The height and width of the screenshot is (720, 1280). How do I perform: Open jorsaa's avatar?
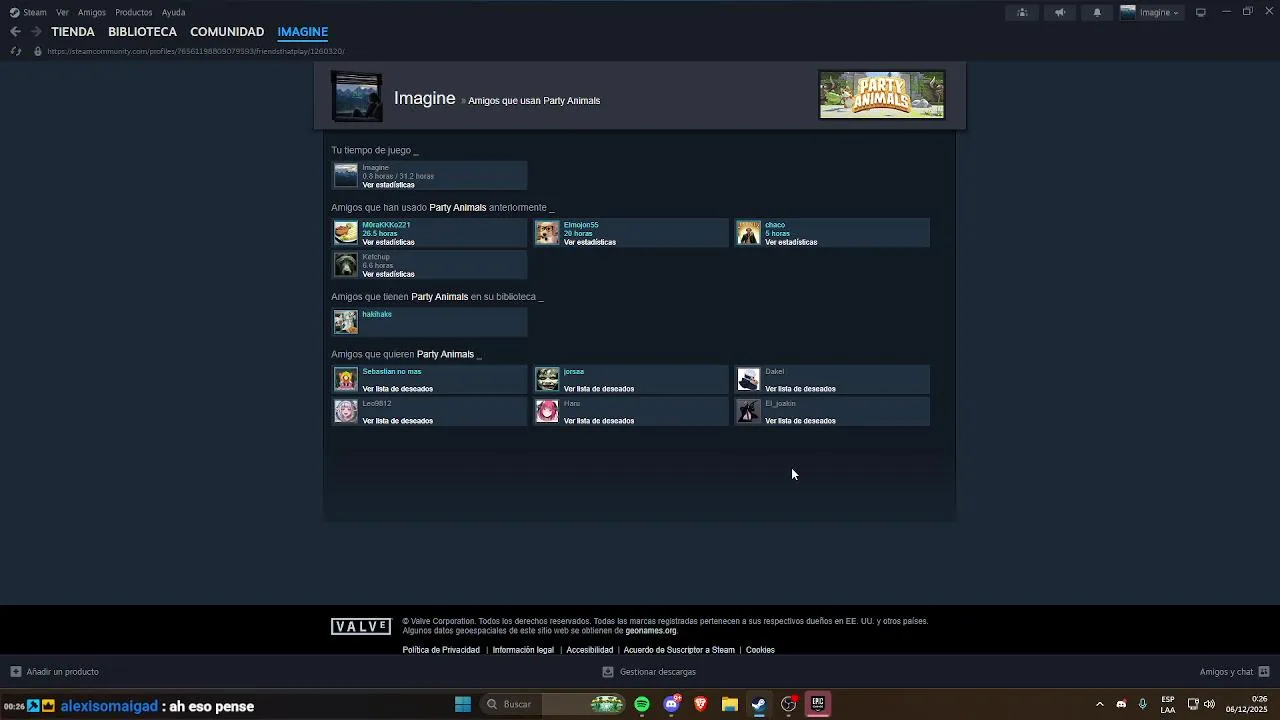(547, 379)
